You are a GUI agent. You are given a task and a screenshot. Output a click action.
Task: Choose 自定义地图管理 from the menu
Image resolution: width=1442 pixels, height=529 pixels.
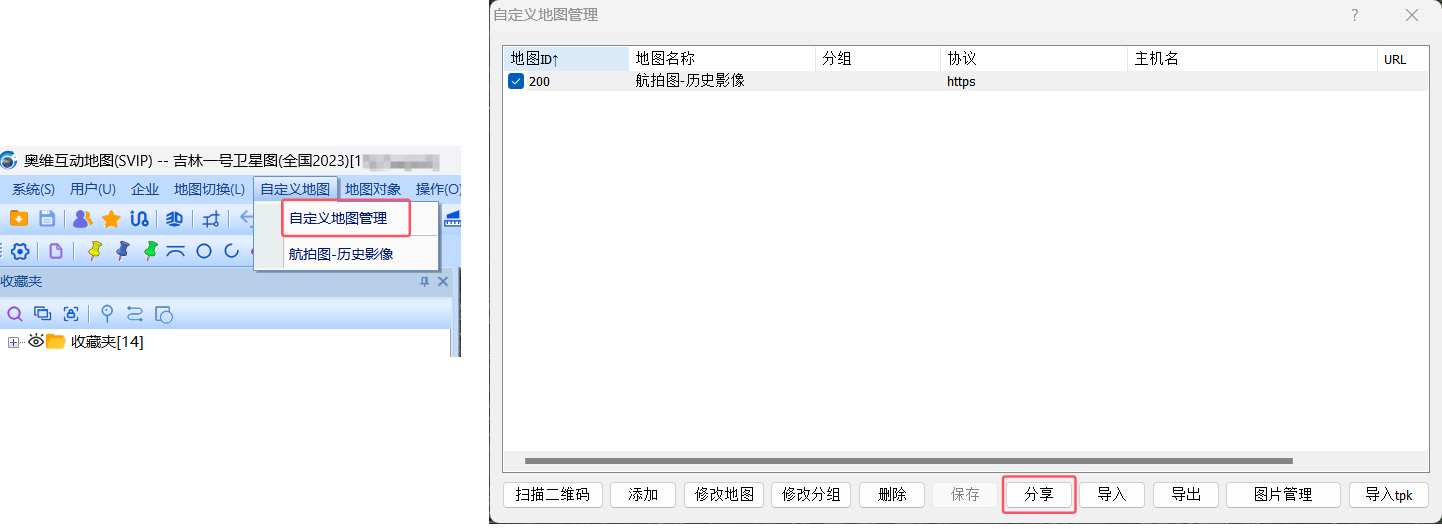(x=338, y=218)
